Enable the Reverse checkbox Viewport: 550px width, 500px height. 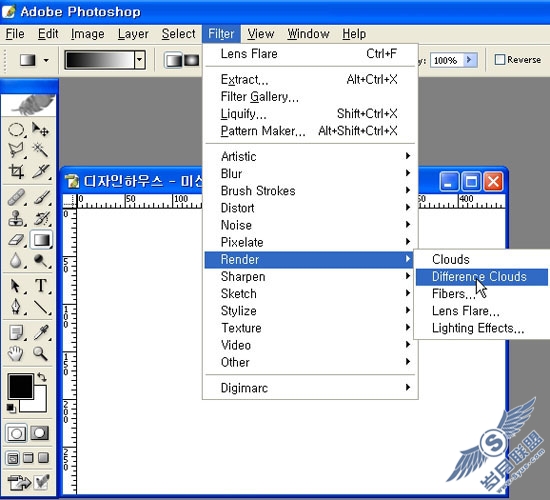(x=500, y=59)
